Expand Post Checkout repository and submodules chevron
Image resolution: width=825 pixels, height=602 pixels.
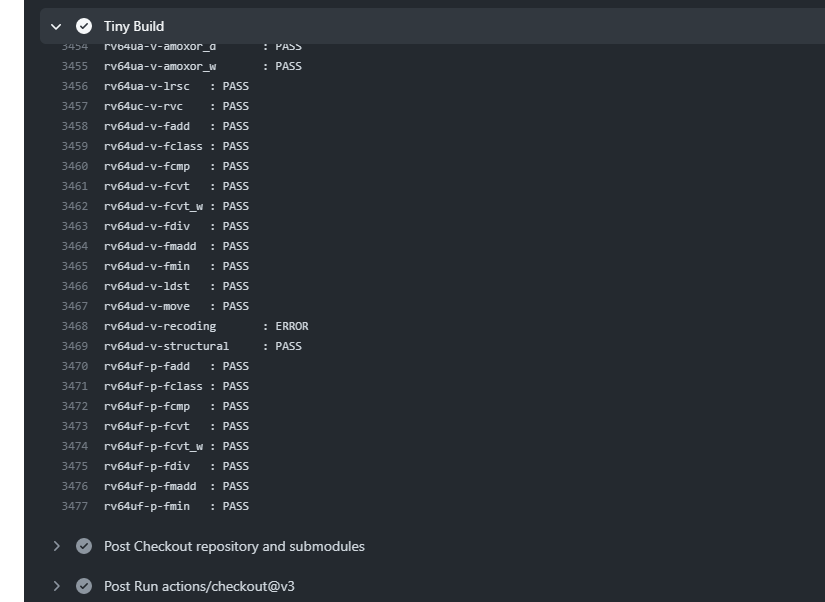coord(56,546)
